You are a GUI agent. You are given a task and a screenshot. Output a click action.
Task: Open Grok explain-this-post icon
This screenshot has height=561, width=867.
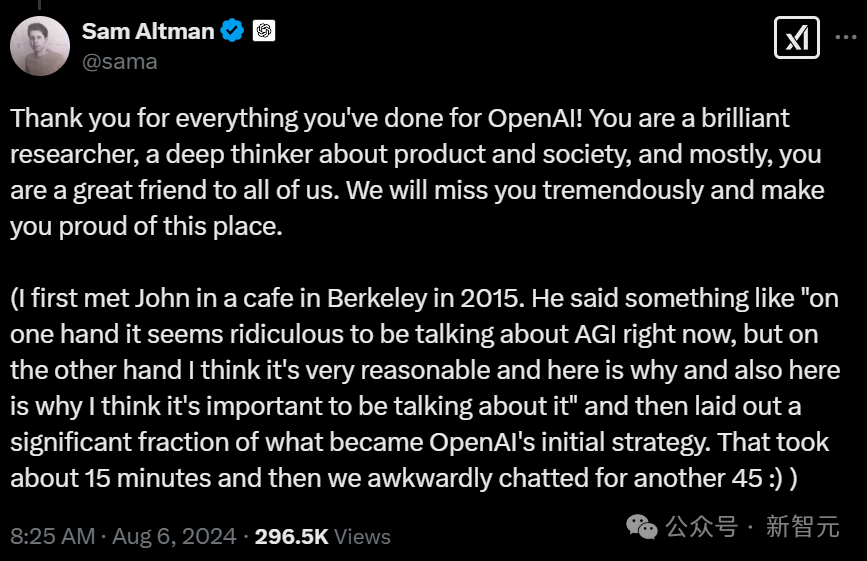(x=797, y=38)
